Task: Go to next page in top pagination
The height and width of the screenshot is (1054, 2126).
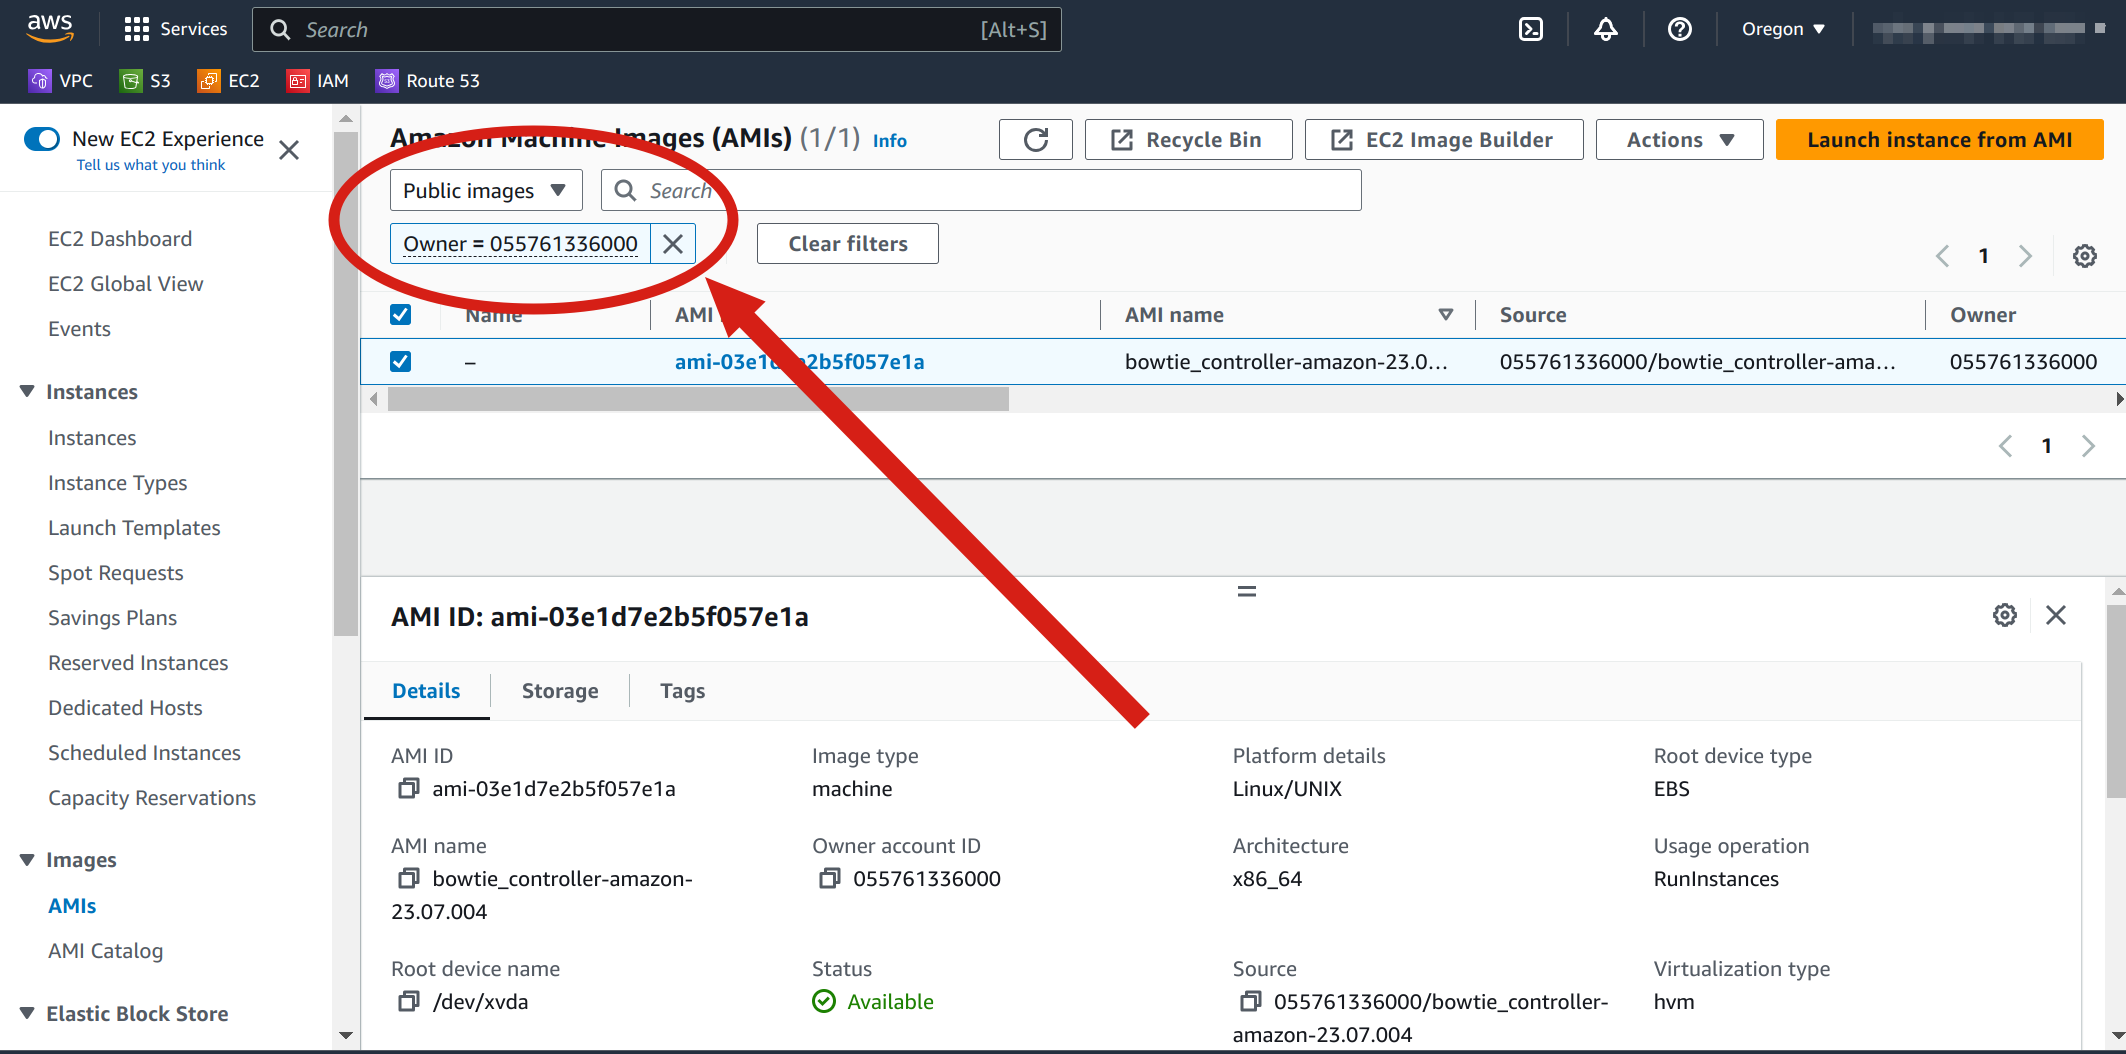Action: tap(2025, 256)
